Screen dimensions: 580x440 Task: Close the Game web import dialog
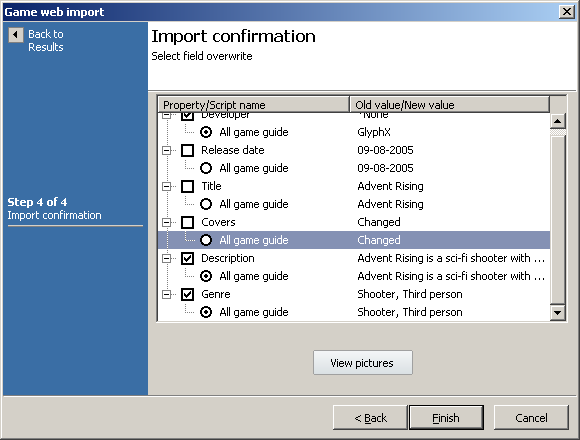[x=567, y=12]
